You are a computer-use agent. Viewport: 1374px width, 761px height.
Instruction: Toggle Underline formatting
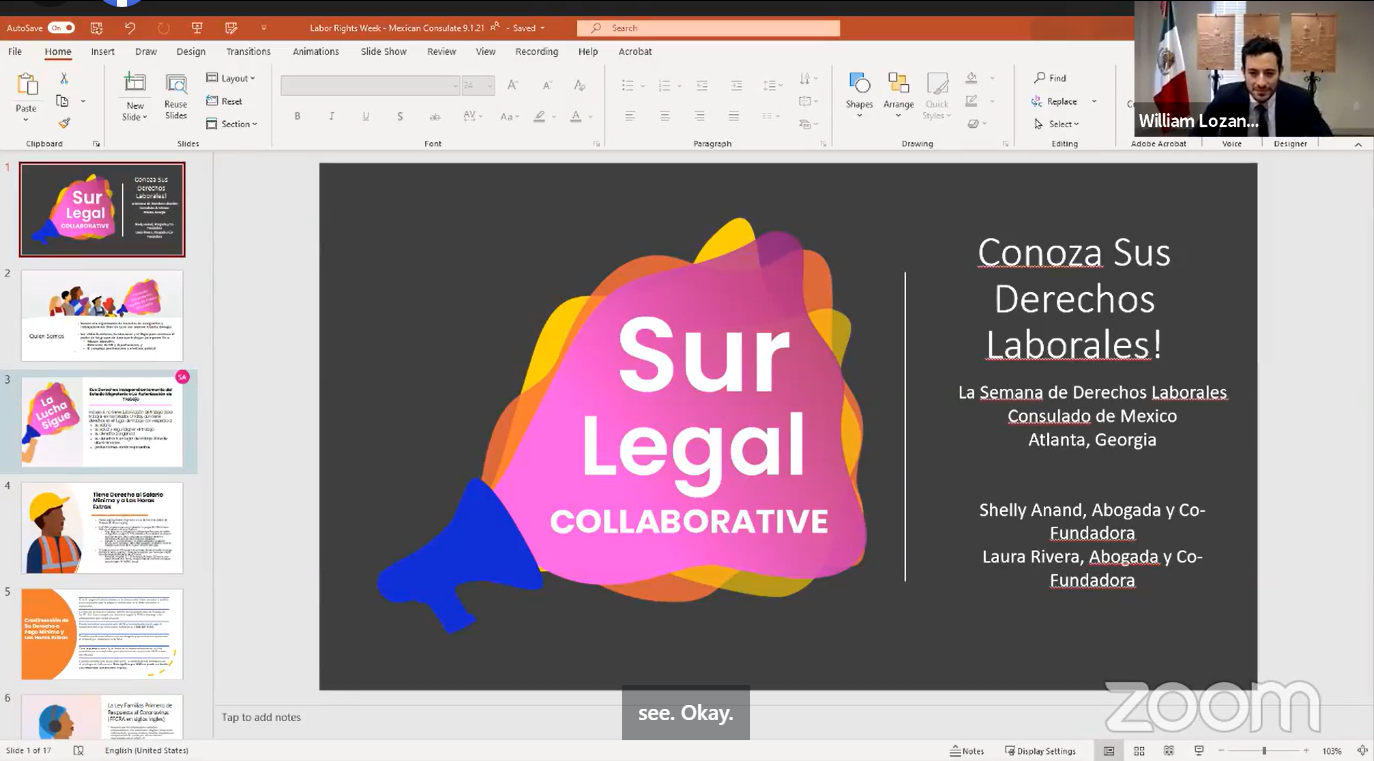click(366, 117)
